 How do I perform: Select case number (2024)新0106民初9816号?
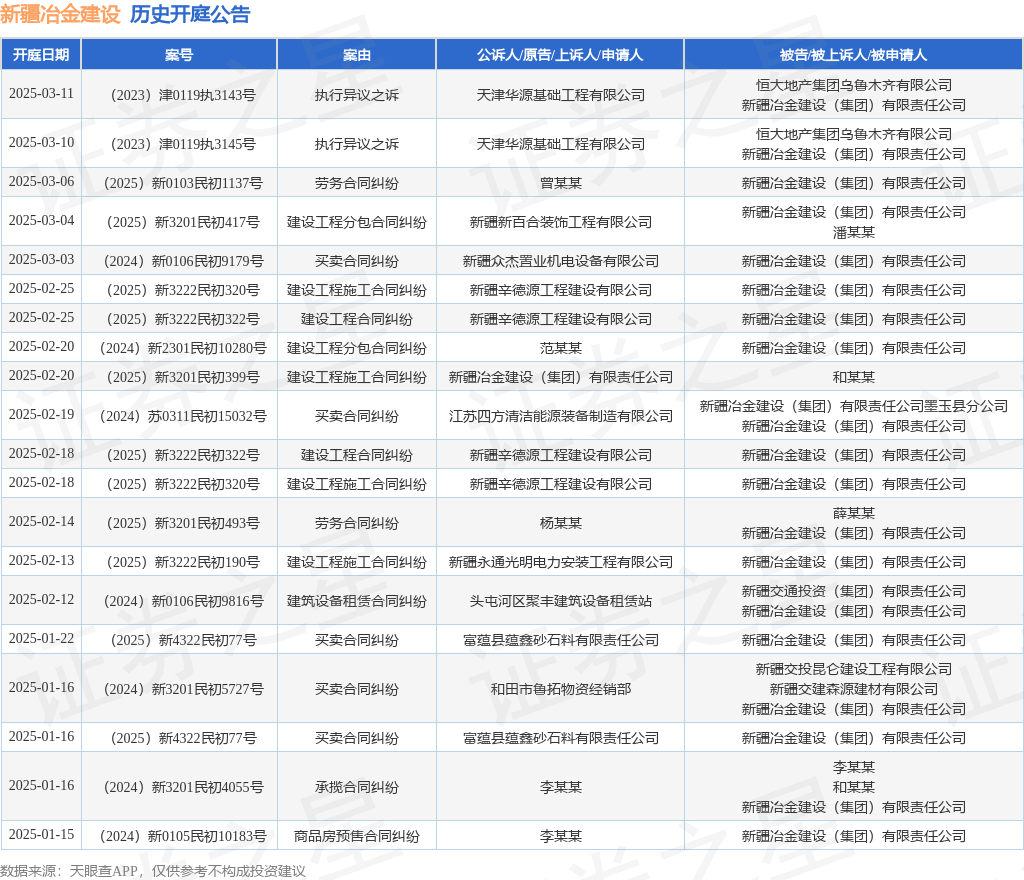point(183,602)
